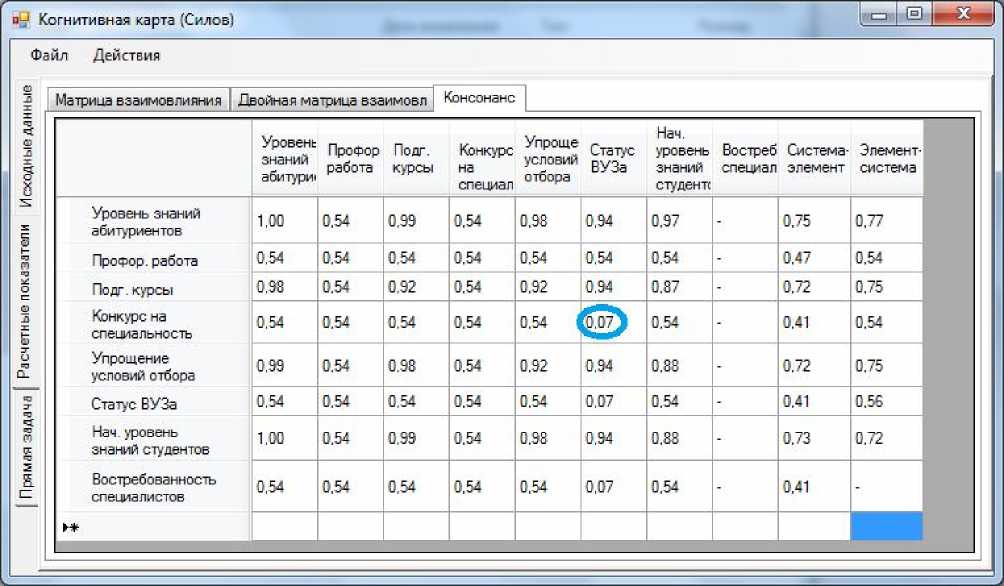Open the Файл menu
Viewport: 1004px width, 586px height.
(49, 55)
